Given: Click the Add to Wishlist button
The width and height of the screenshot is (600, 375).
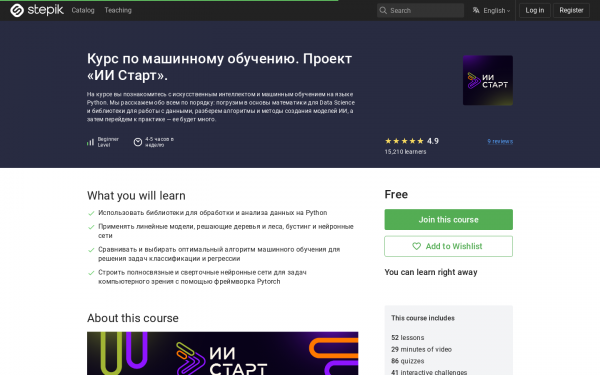Looking at the screenshot, I should coord(448,246).
